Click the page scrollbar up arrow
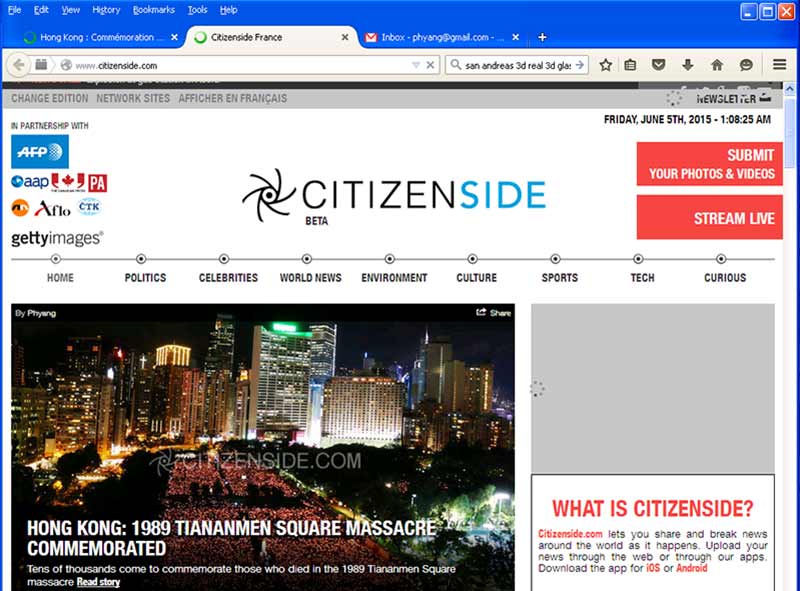Viewport: 800px width, 591px height. pyautogui.click(x=790, y=89)
